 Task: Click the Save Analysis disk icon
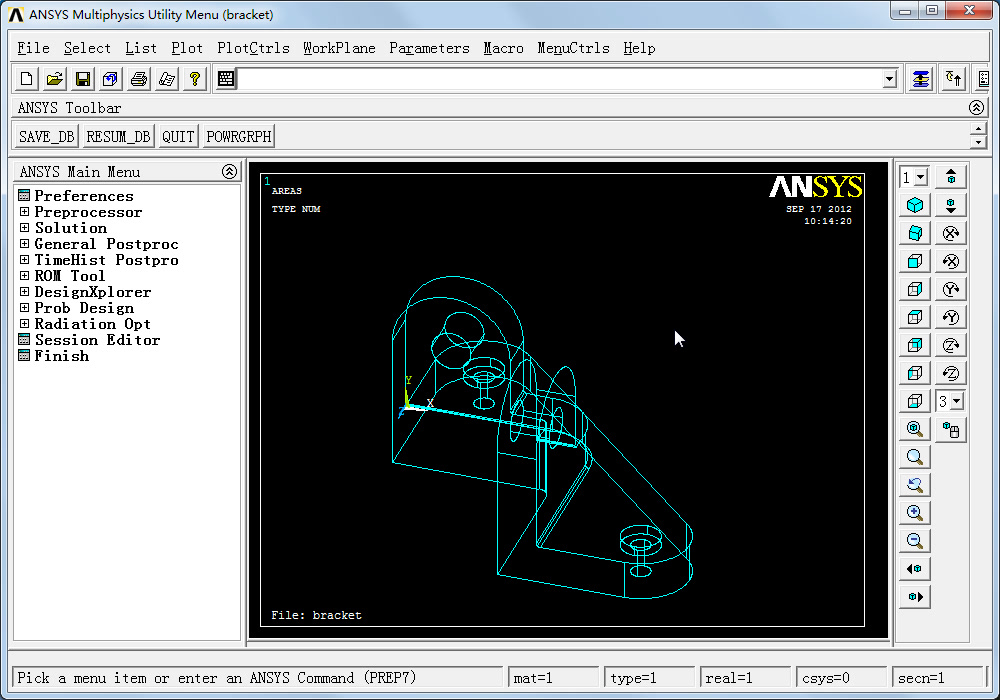pos(83,79)
